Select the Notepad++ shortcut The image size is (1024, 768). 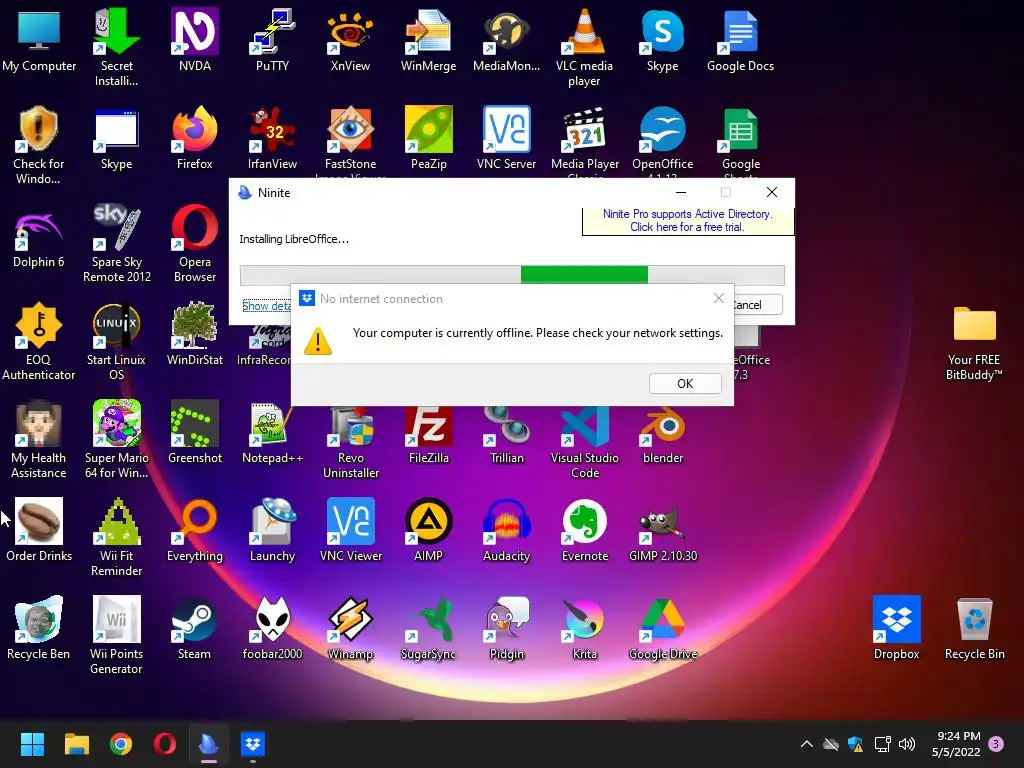272,432
